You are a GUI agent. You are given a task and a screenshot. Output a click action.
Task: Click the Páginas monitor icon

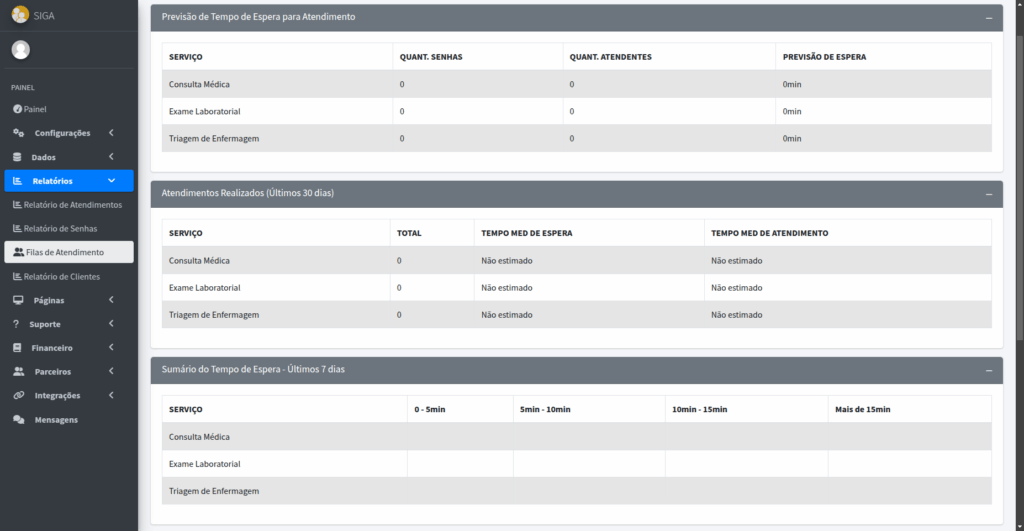(x=18, y=300)
